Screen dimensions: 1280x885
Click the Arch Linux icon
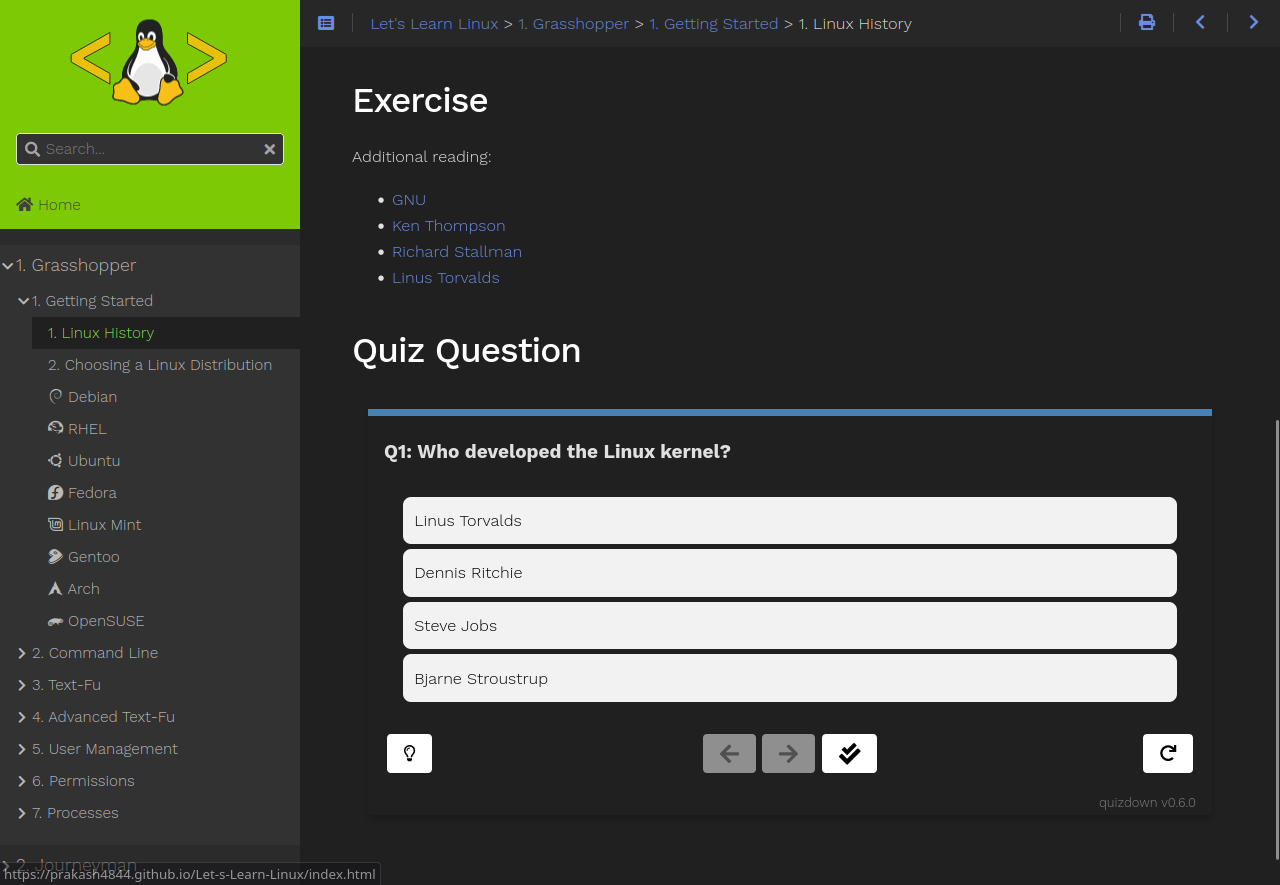pyautogui.click(x=55, y=587)
